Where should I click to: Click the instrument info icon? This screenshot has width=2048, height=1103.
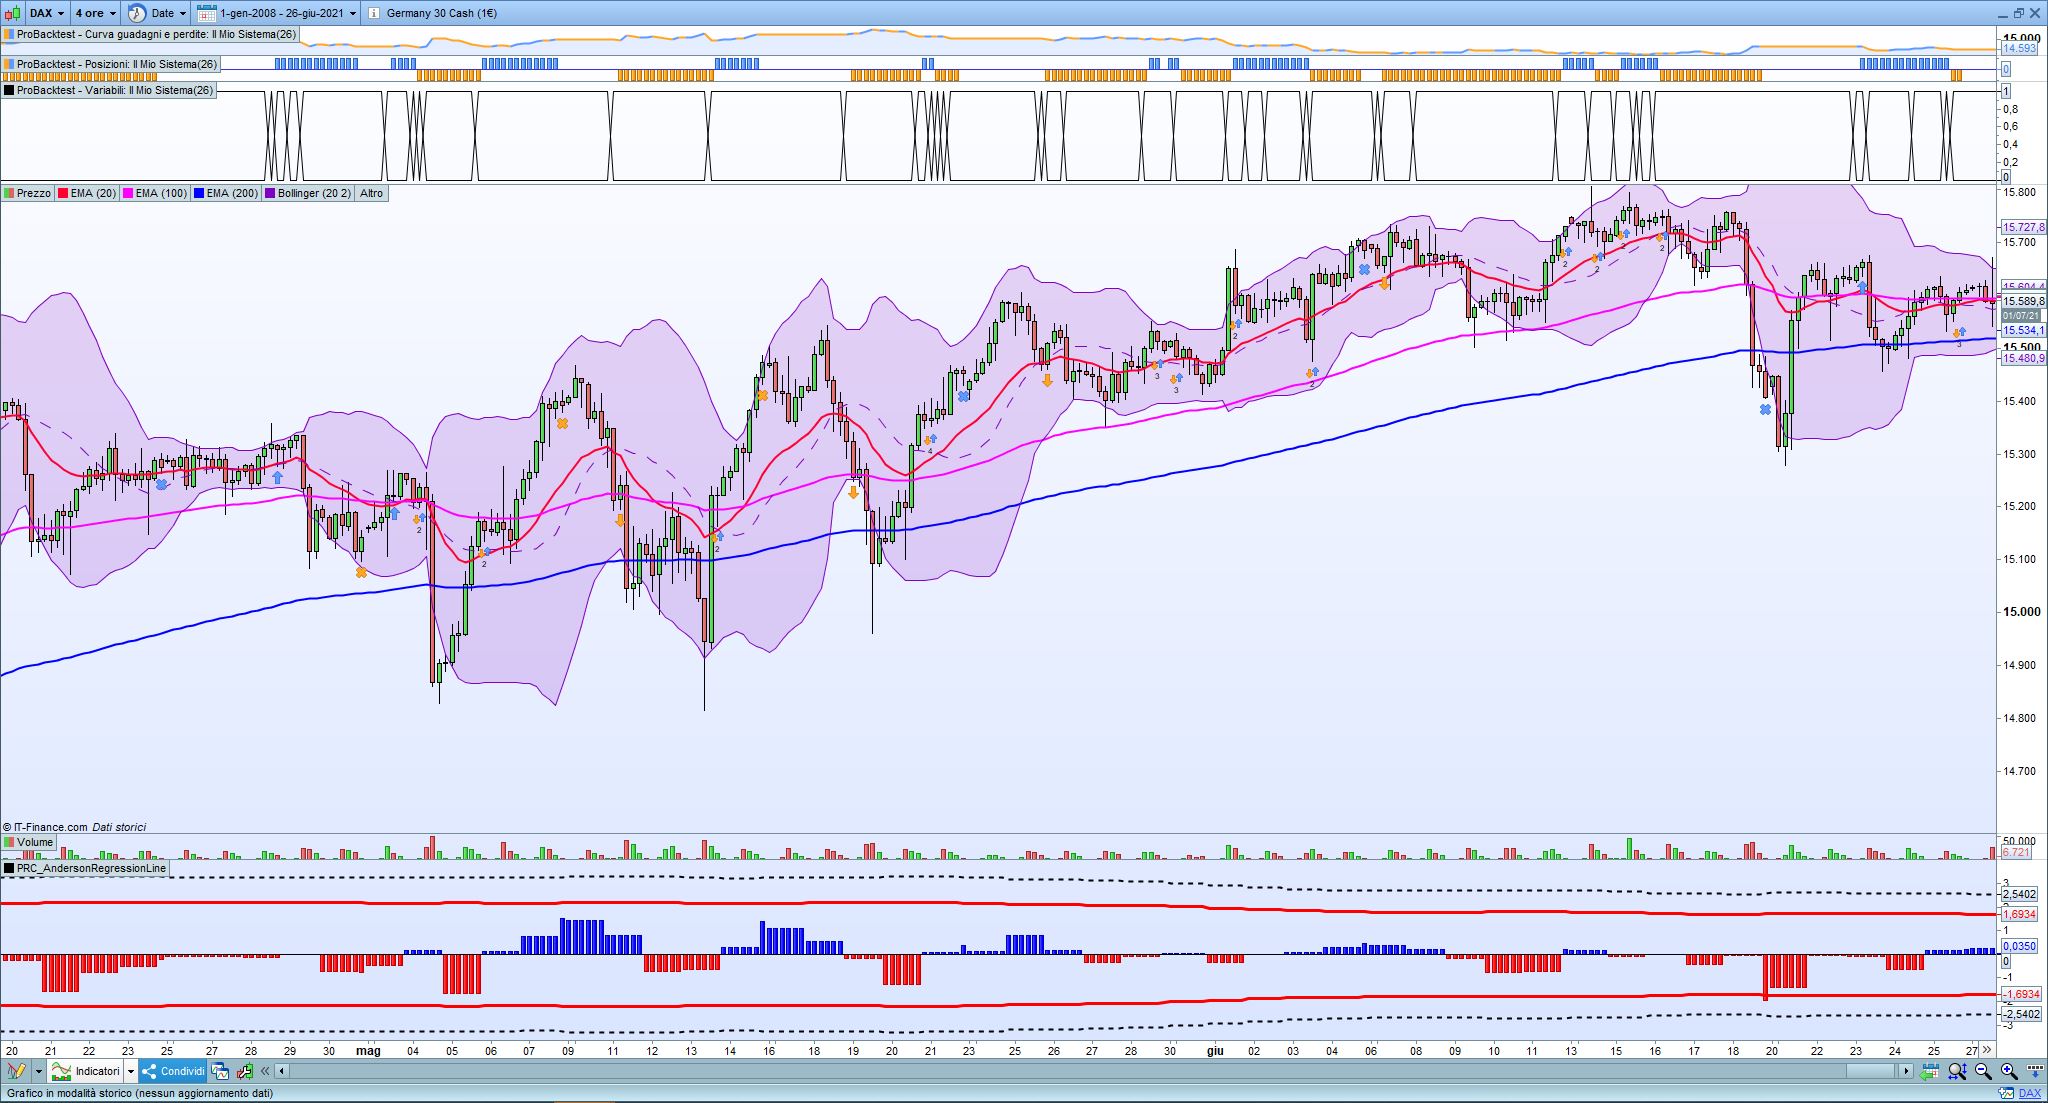(373, 13)
